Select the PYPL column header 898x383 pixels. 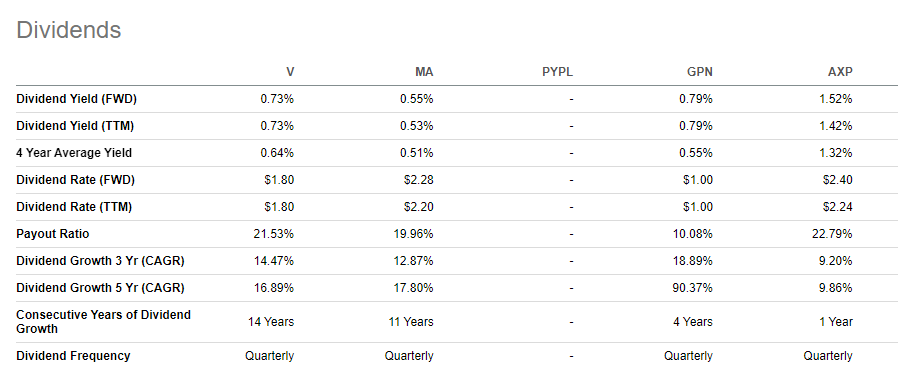(557, 72)
